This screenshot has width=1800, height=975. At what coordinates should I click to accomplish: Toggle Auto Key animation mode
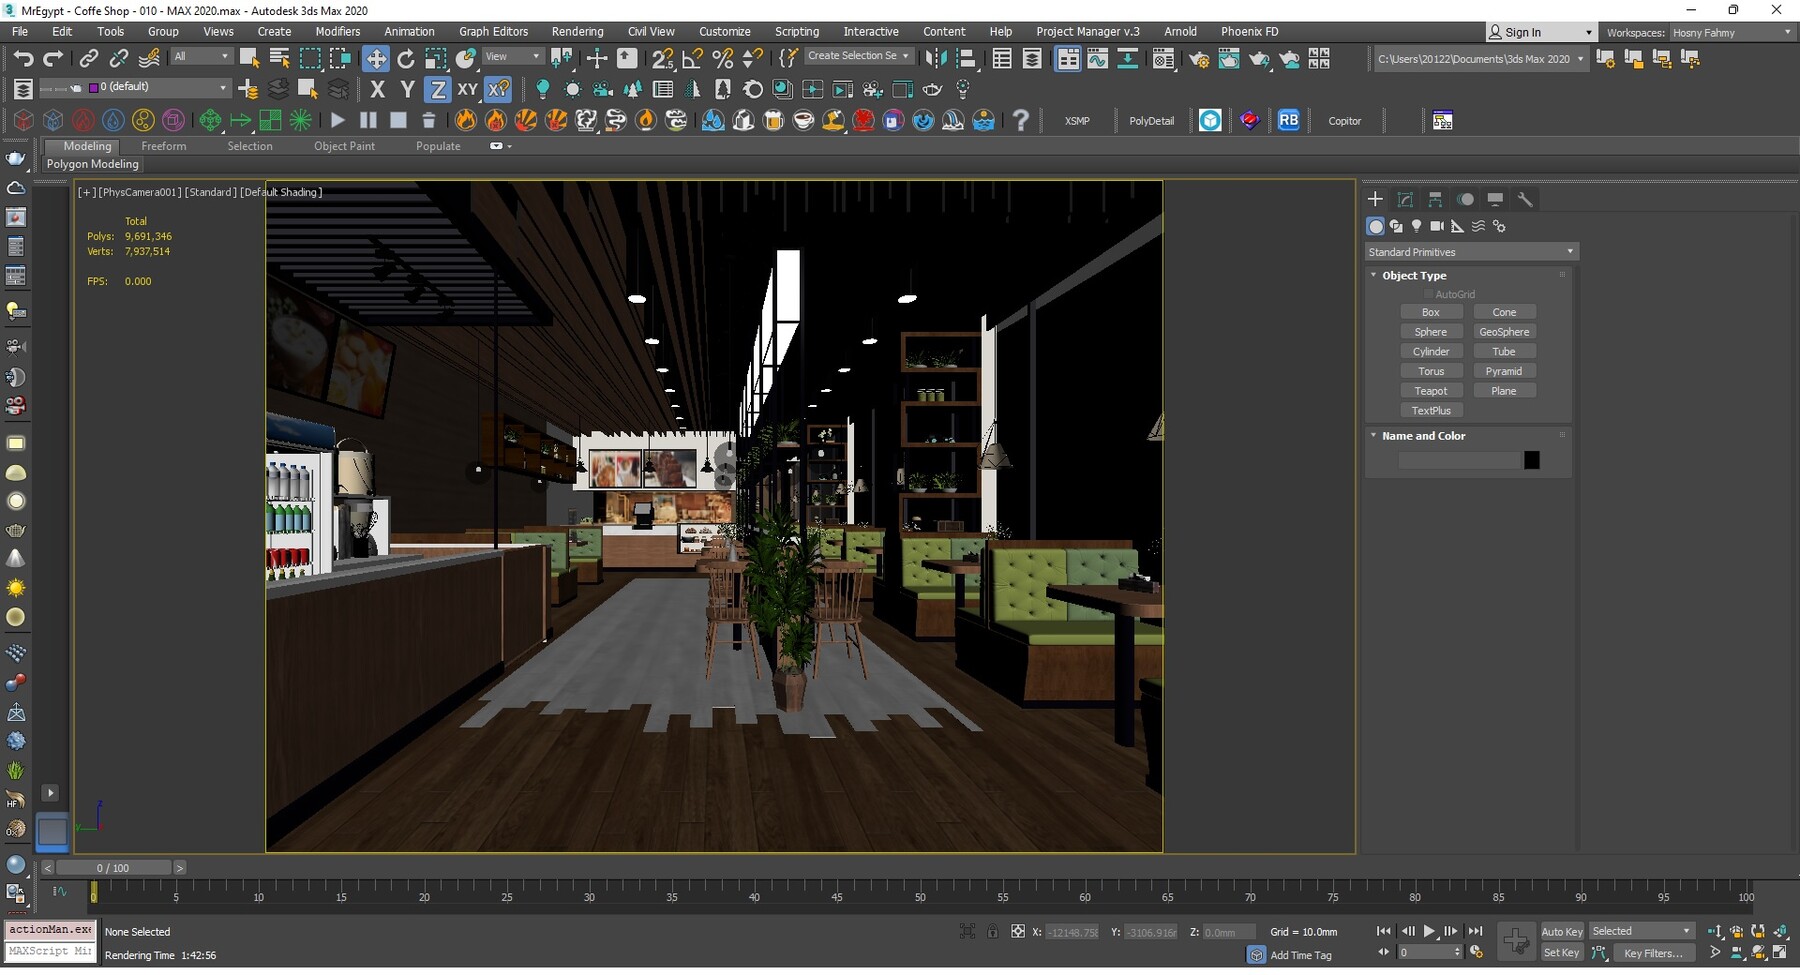[x=1561, y=930]
